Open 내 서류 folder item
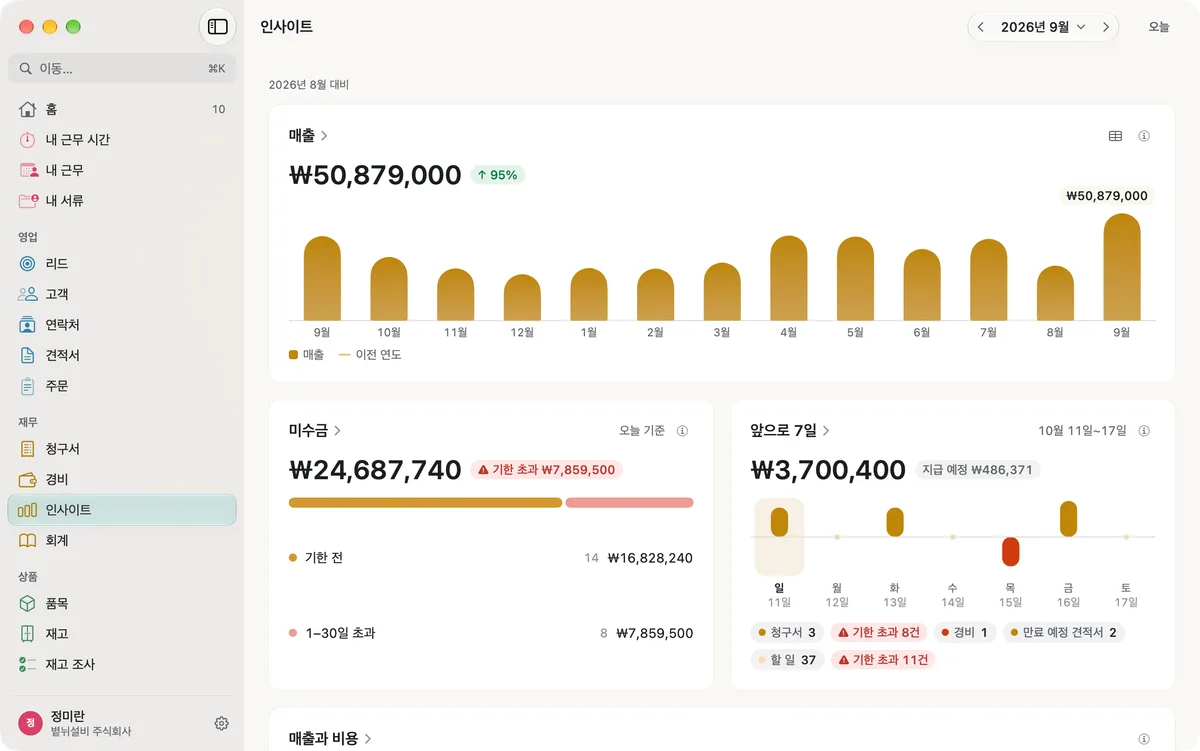This screenshot has height=751, width=1200. pyautogui.click(x=122, y=201)
